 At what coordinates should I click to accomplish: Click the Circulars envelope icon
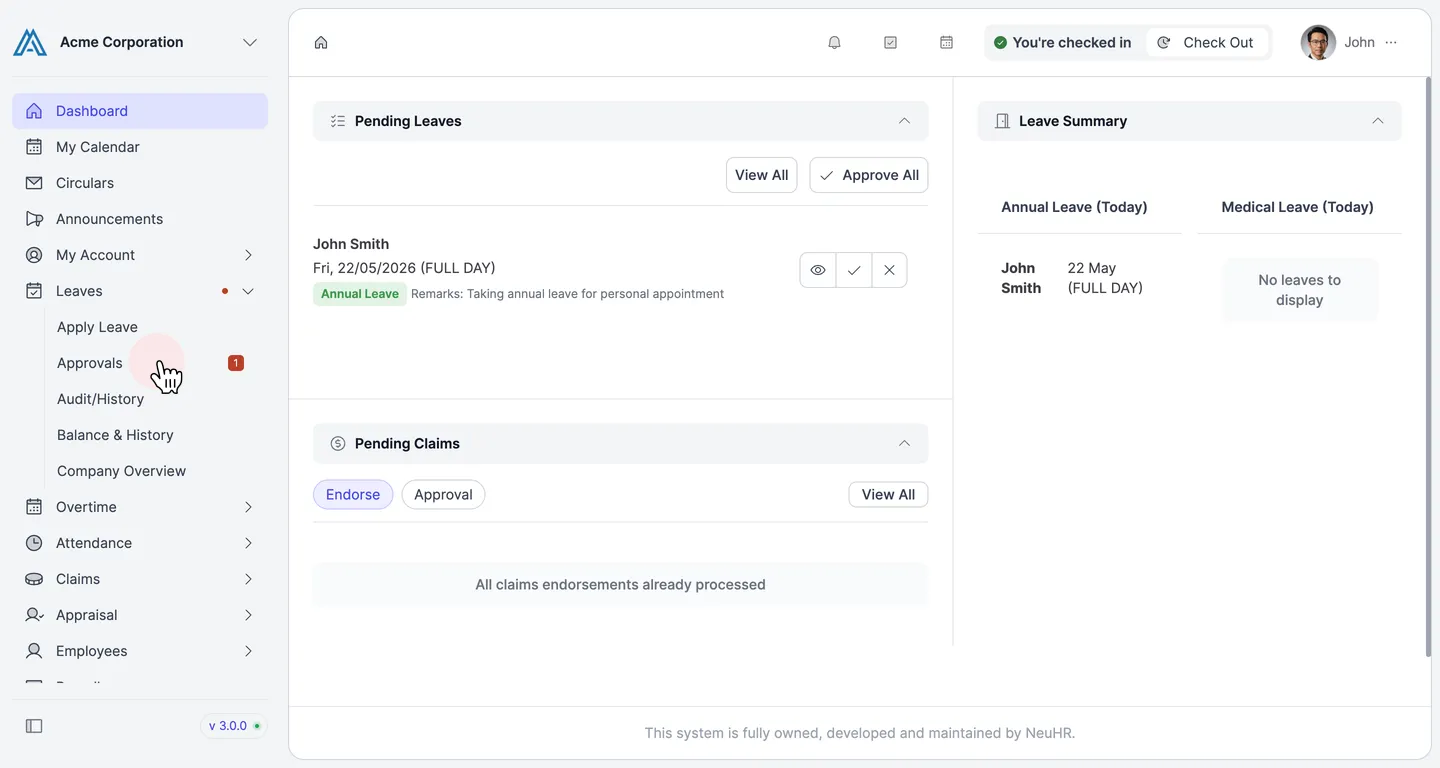[x=34, y=183]
